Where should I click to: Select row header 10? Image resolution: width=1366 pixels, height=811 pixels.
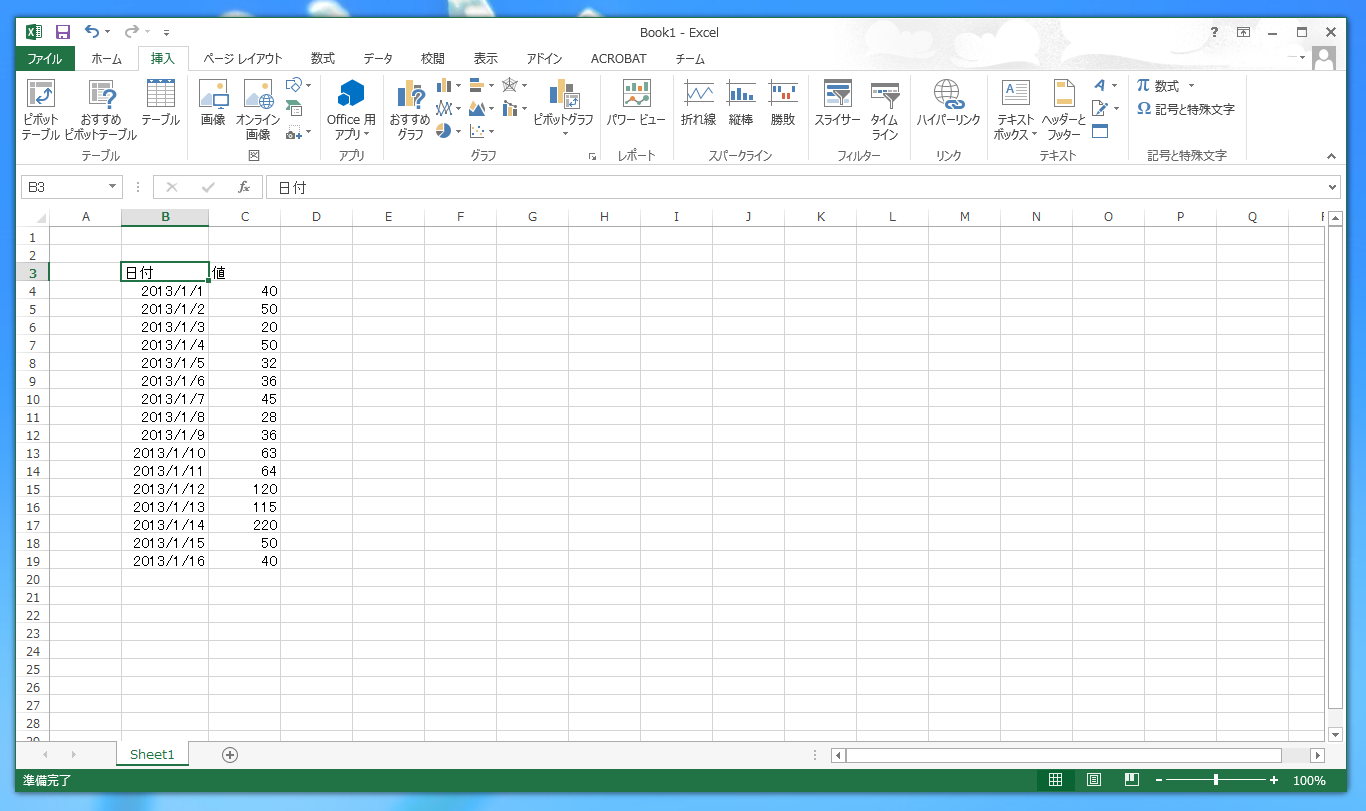pyautogui.click(x=33, y=399)
